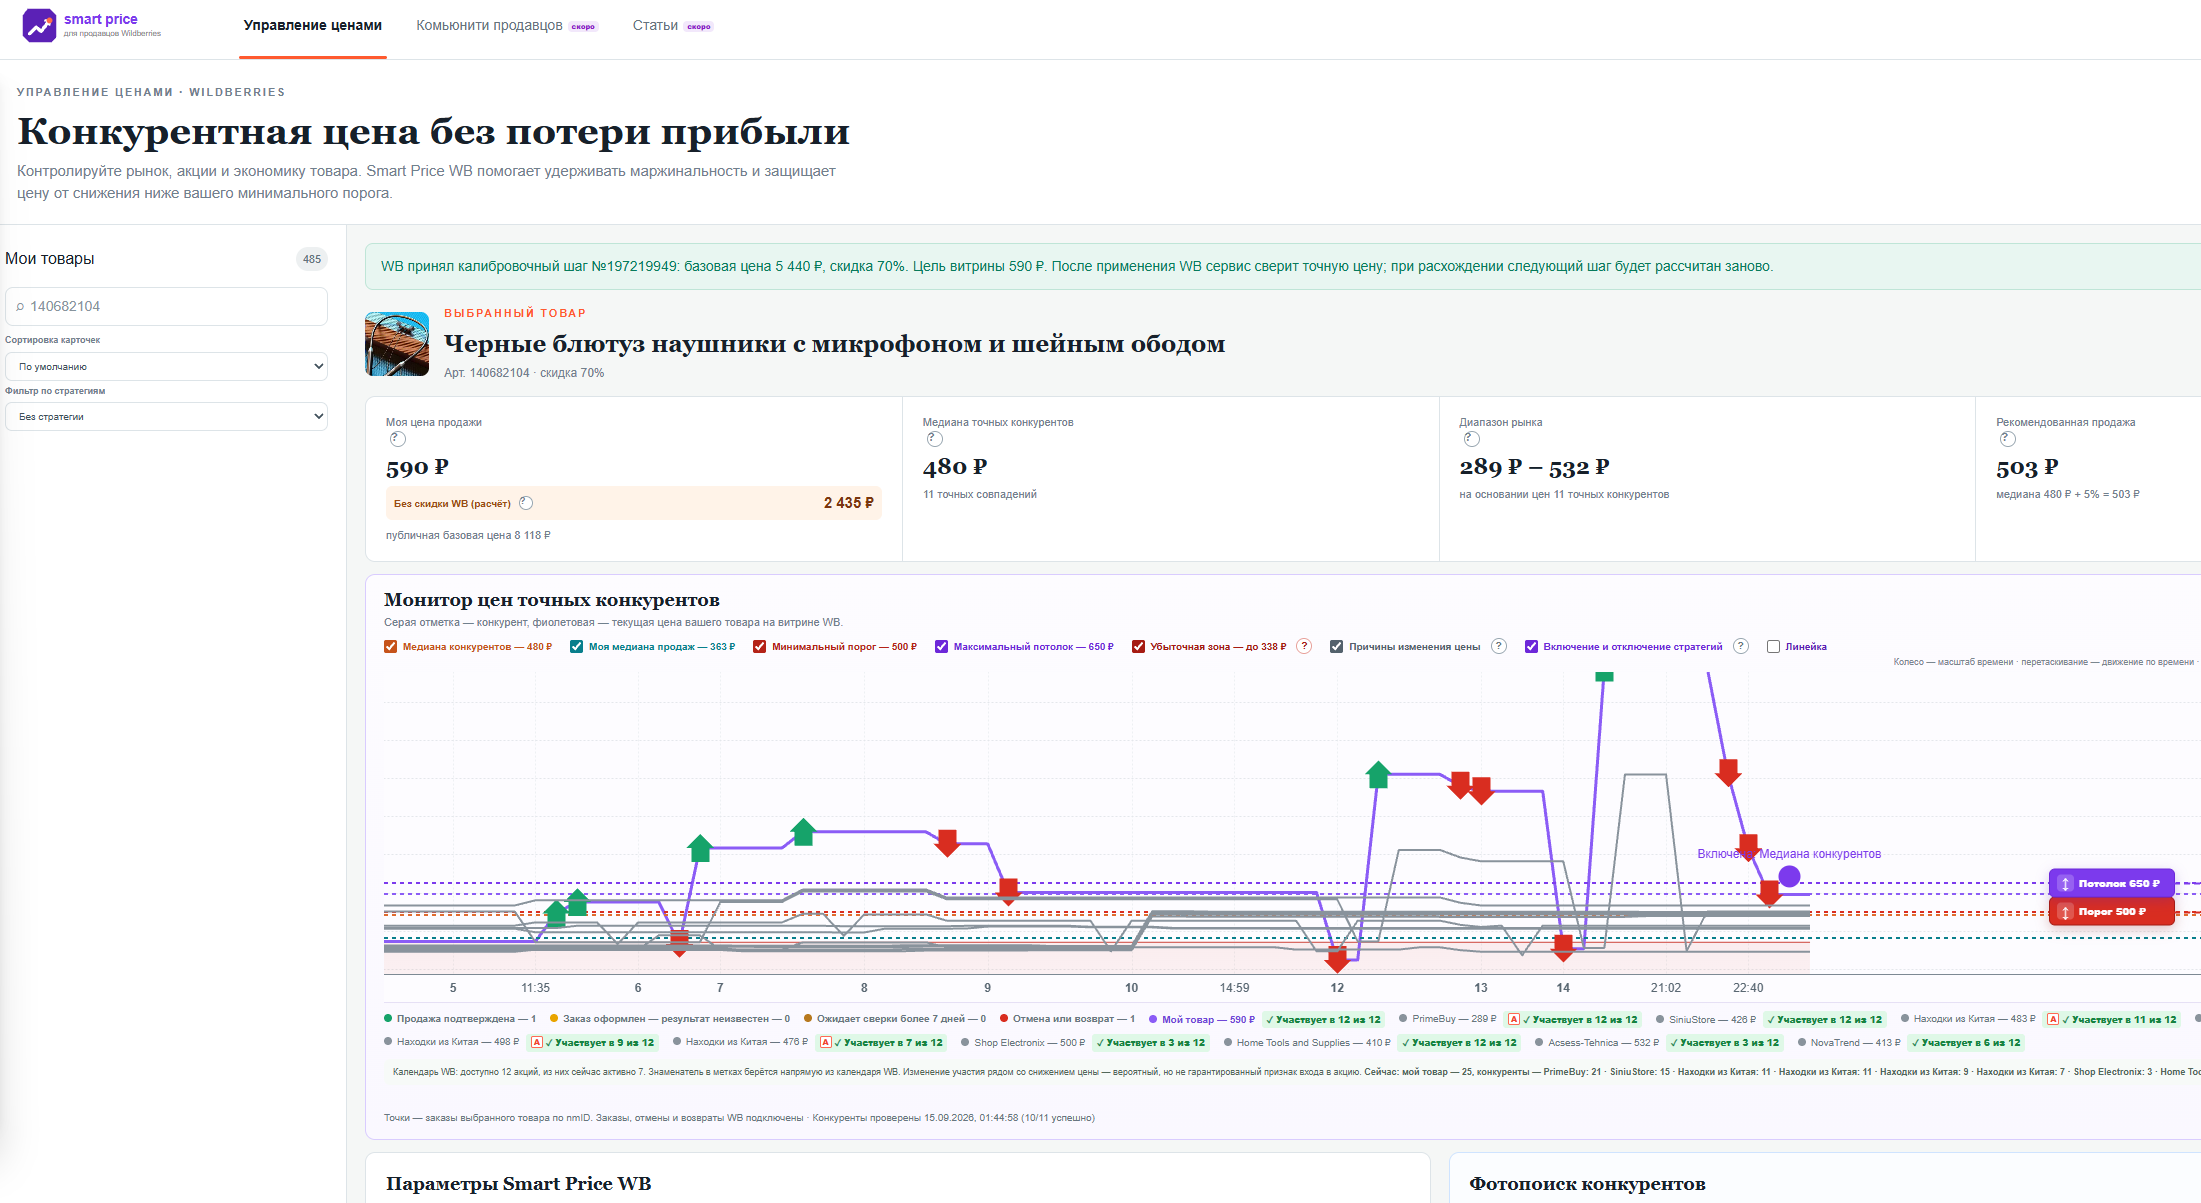Screen dimensions: 2201x1203
Task: Click the headphones product thumbnail
Action: coord(397,344)
